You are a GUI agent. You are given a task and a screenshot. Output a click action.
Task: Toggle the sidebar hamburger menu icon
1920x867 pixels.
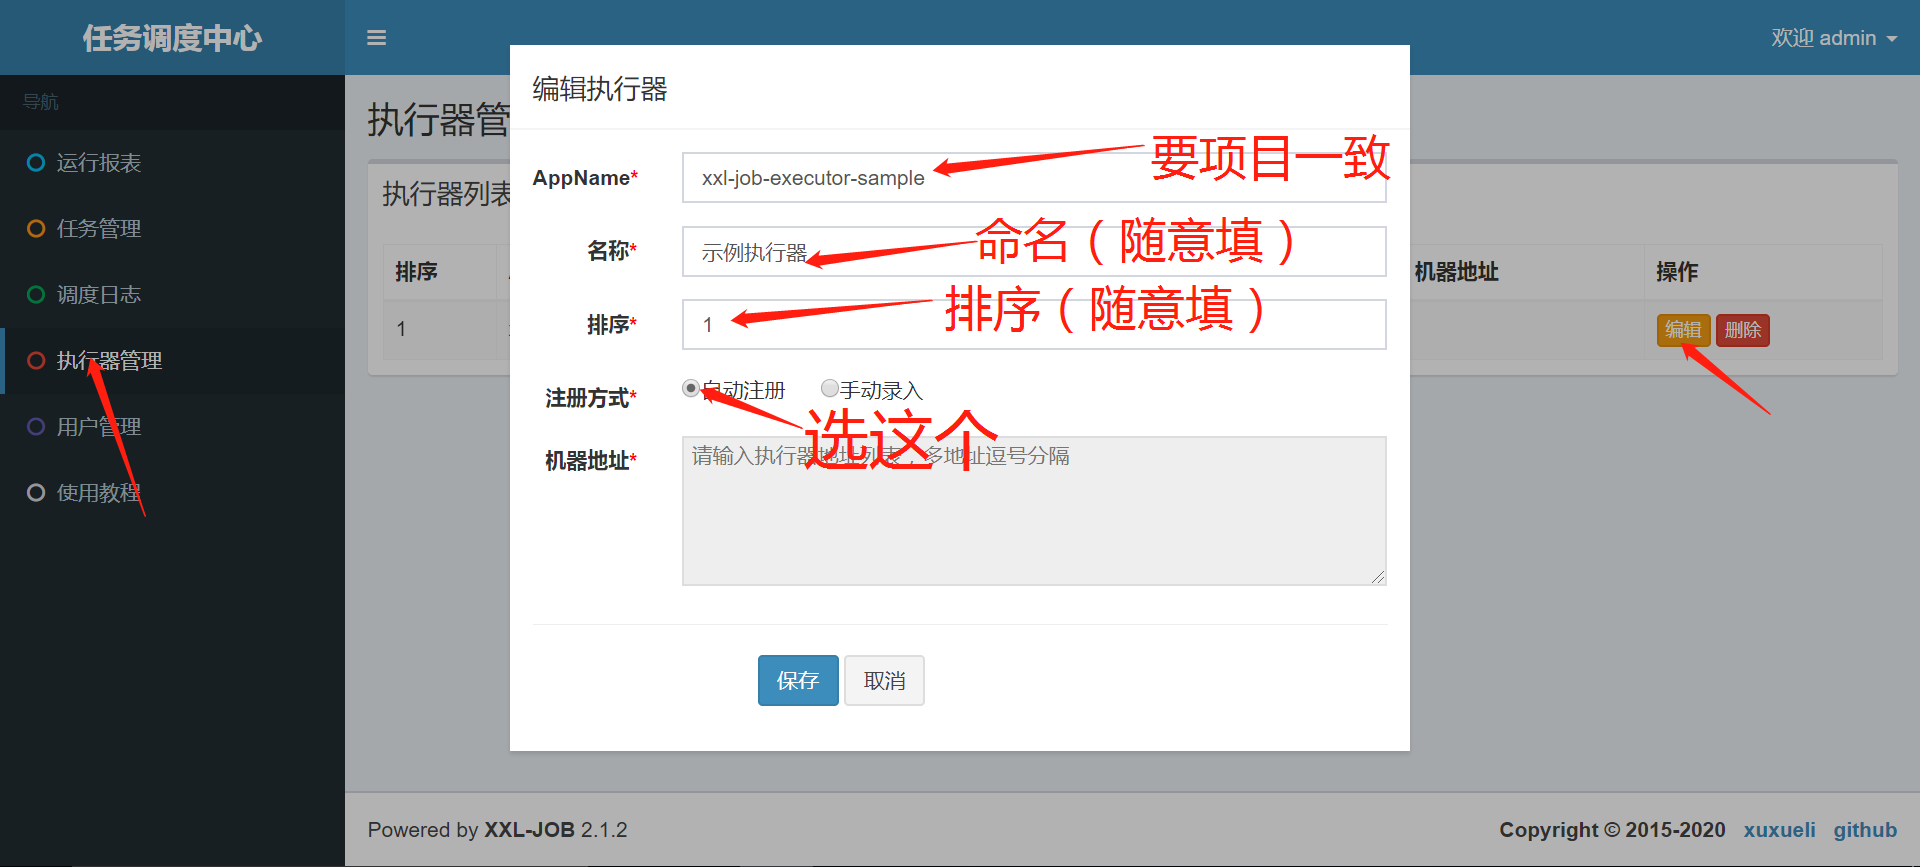[x=376, y=38]
